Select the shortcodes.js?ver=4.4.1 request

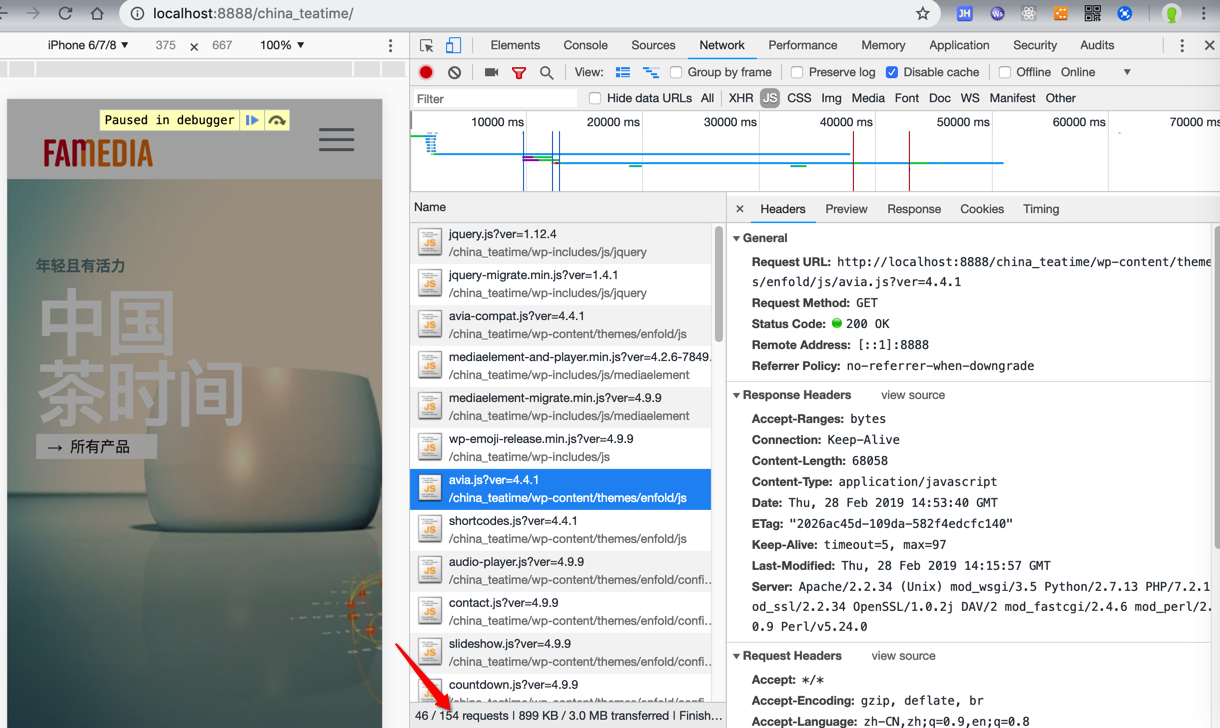(561, 530)
